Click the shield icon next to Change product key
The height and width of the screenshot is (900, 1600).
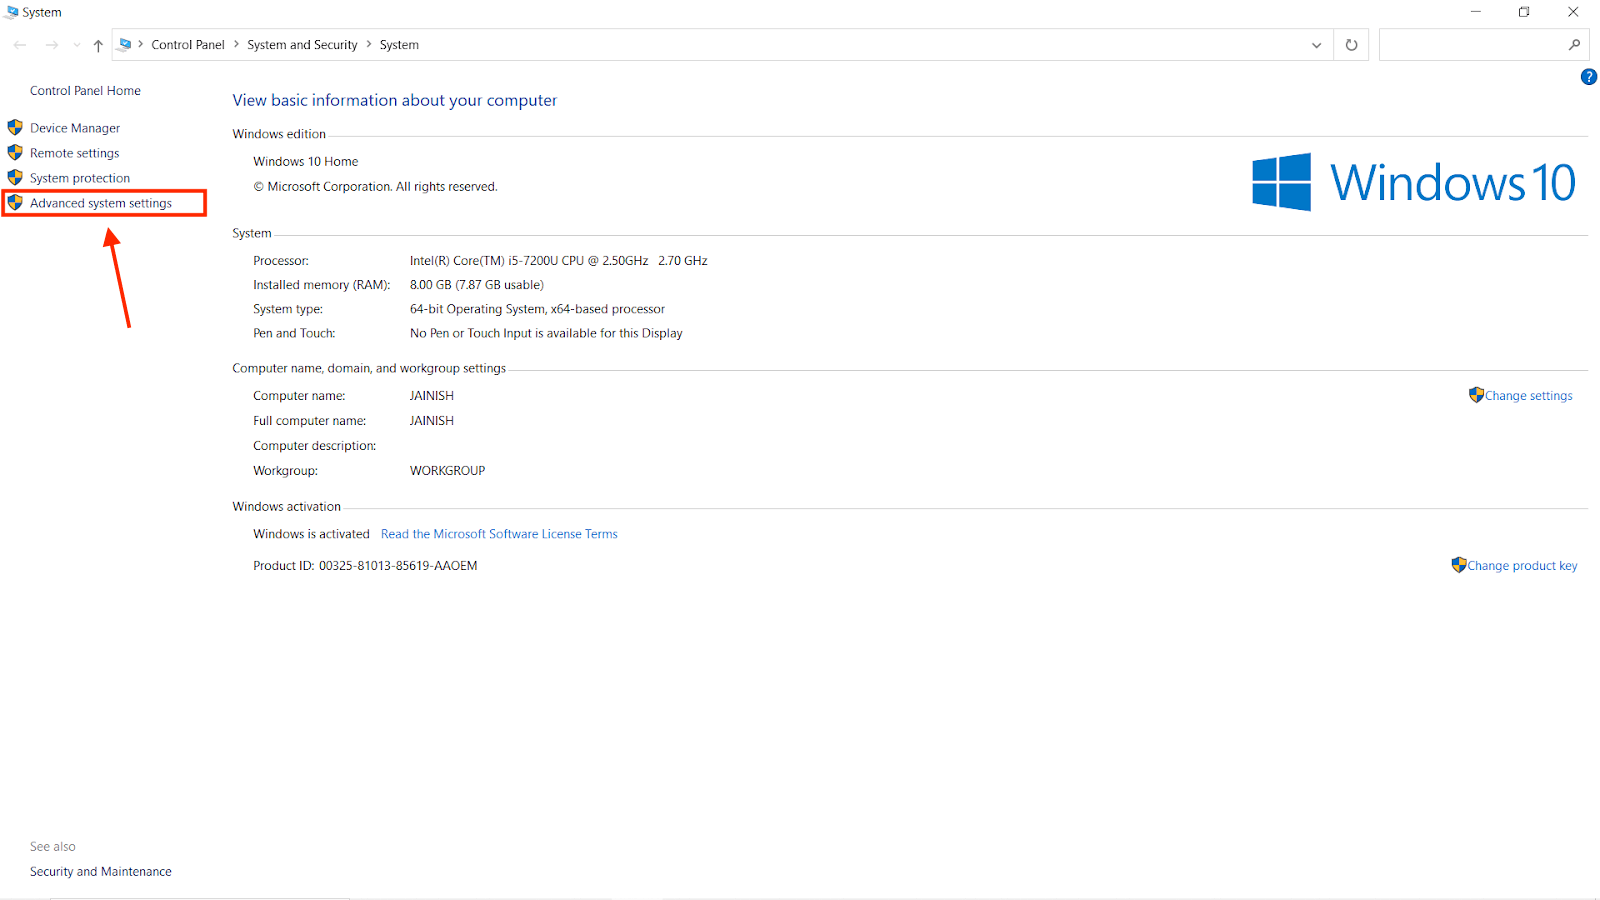1459,565
